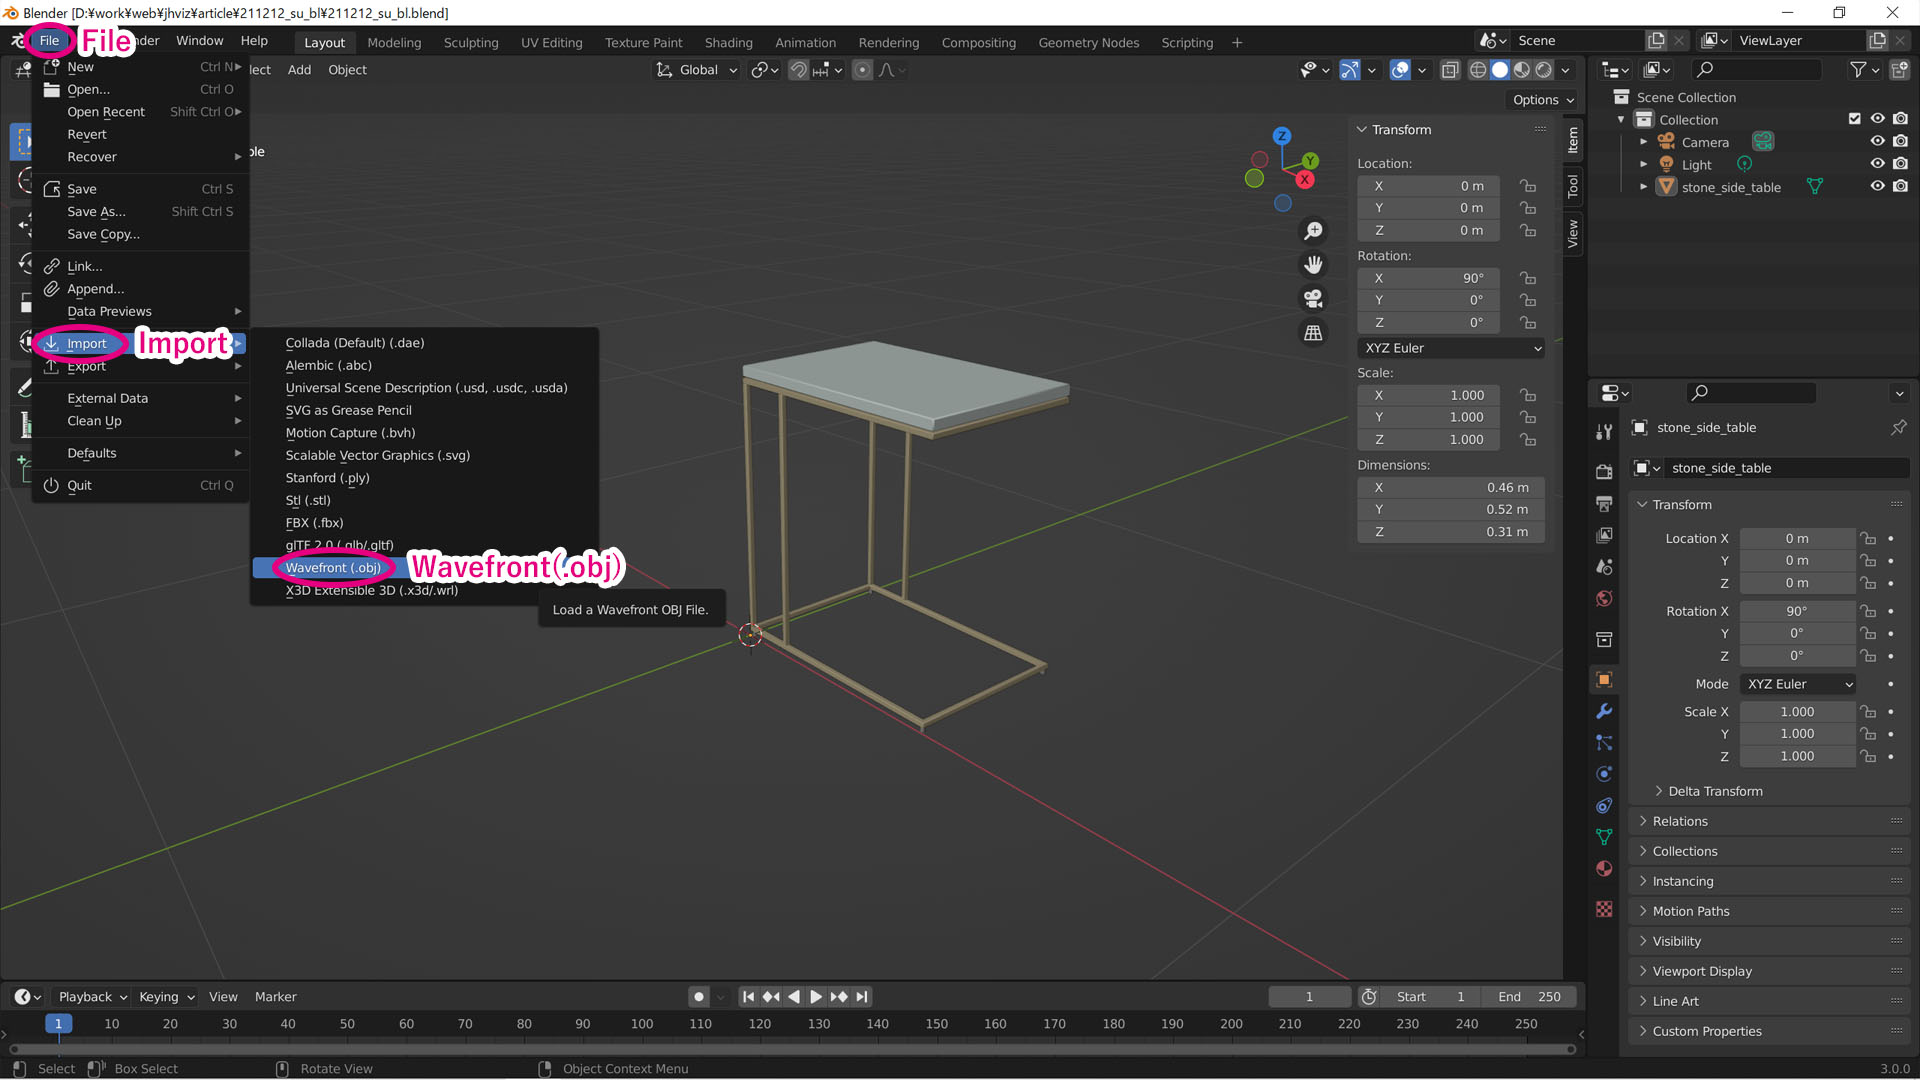Click the outliner filter funnel icon
The image size is (1920, 1080).
[x=1858, y=69]
